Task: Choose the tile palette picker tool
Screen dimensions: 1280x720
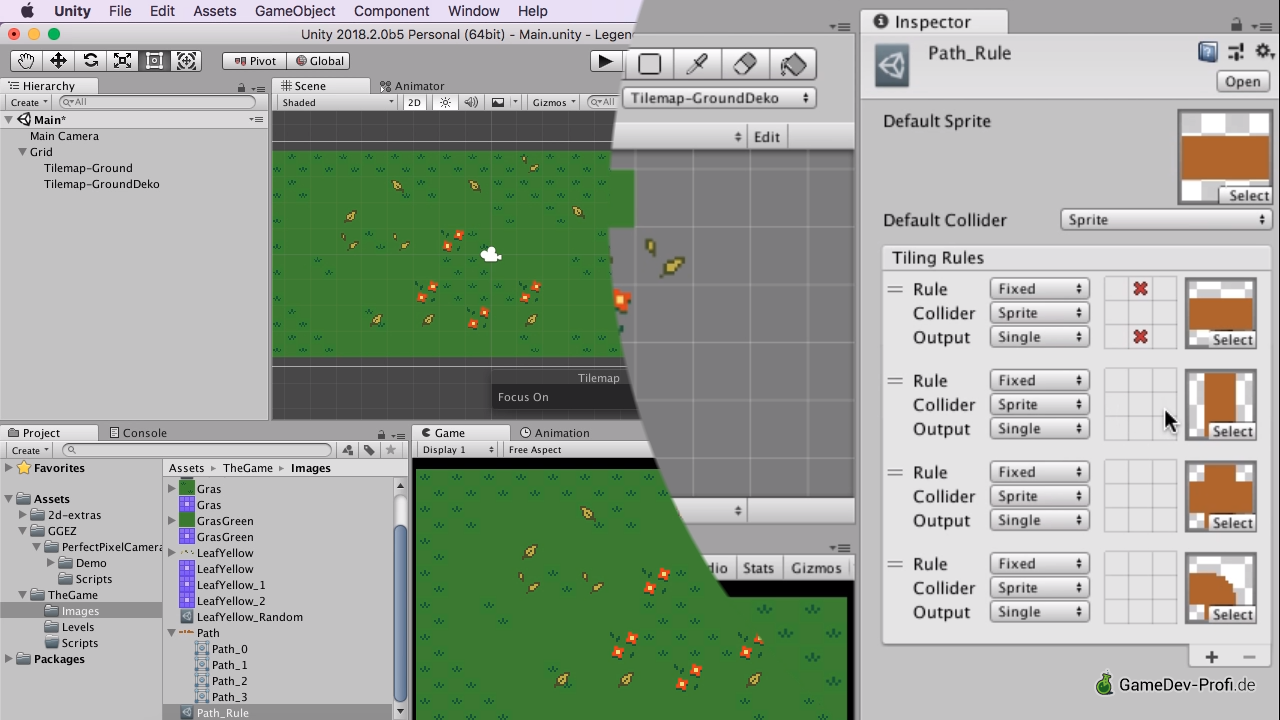Action: tap(697, 64)
